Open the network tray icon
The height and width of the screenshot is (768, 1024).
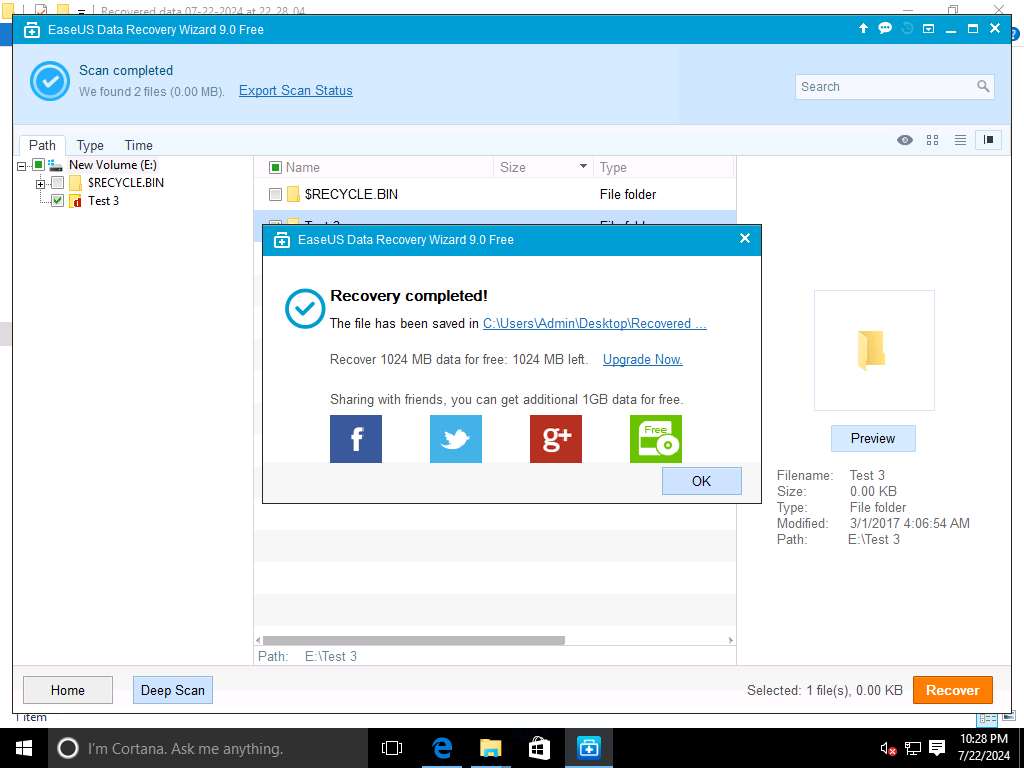point(912,748)
